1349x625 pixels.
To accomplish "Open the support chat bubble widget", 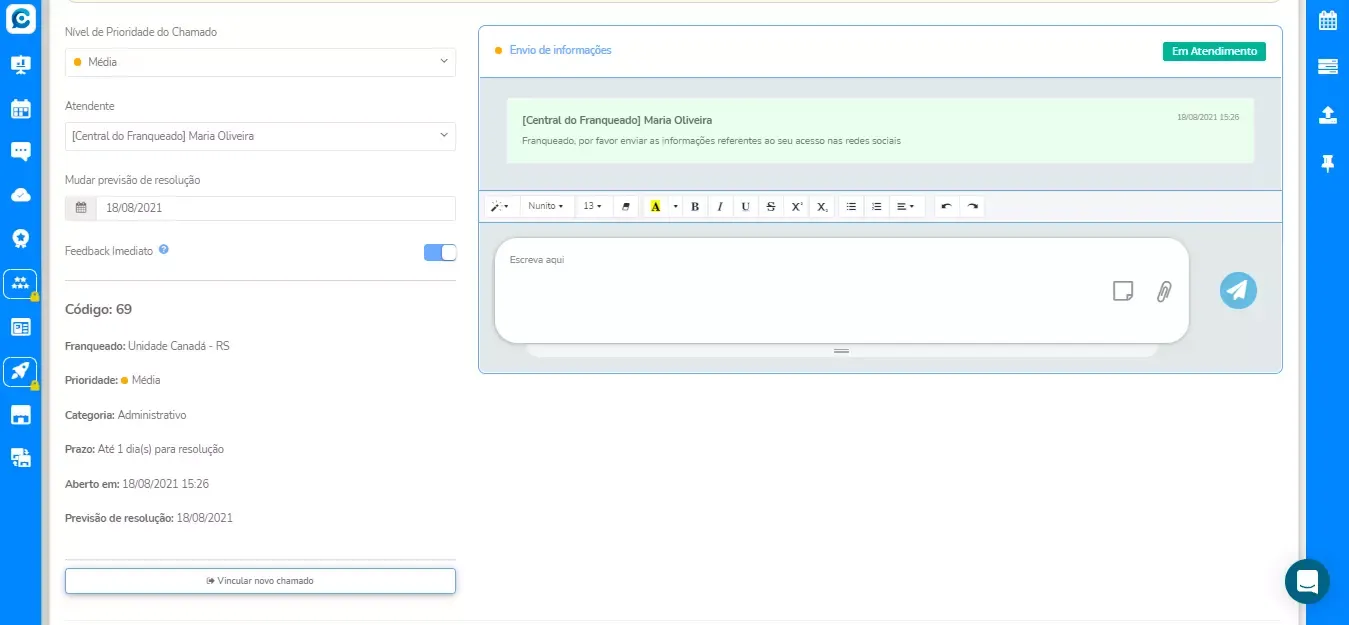I will coord(1307,581).
